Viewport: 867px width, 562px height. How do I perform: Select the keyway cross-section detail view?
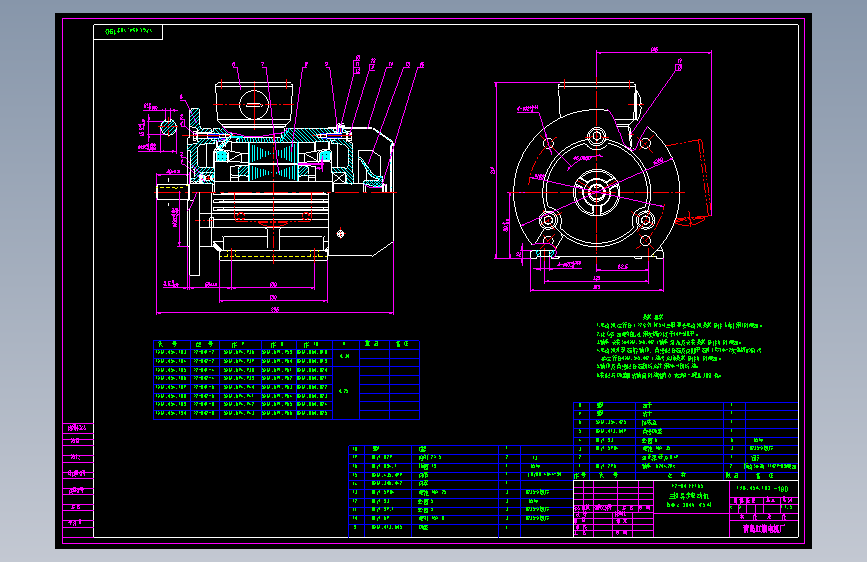[168, 127]
